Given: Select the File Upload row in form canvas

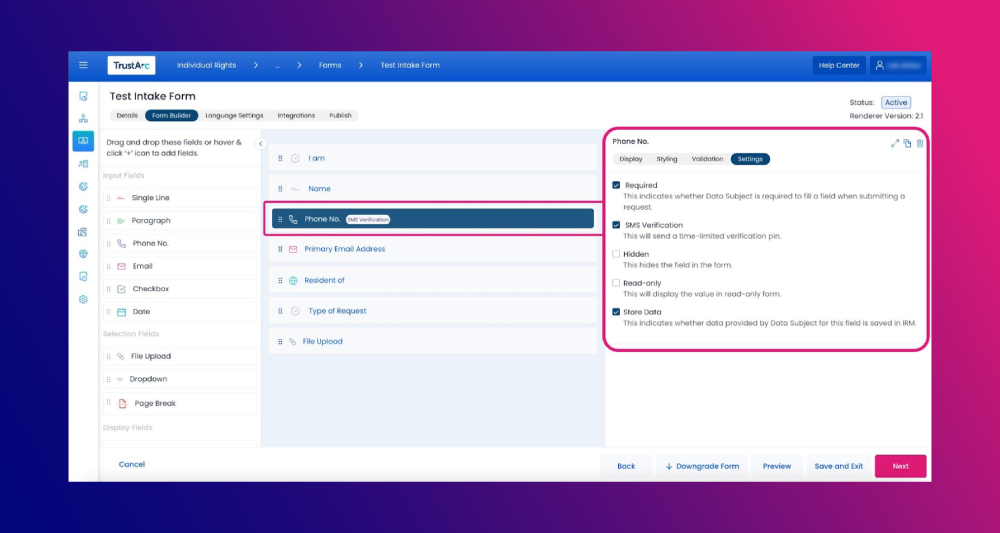Looking at the screenshot, I should pyautogui.click(x=433, y=342).
